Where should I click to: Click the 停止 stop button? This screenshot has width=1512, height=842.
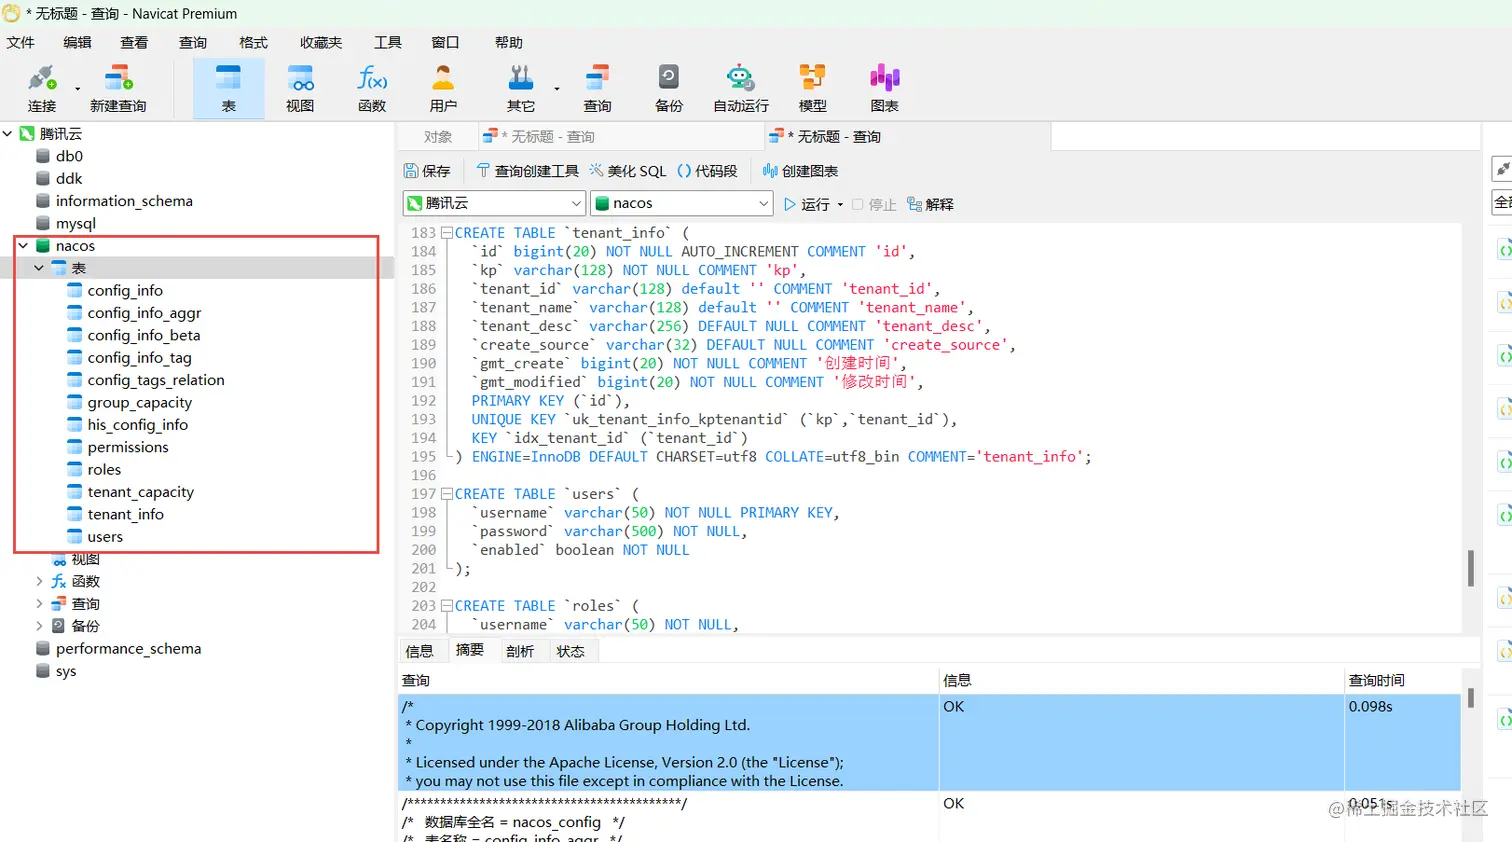874,204
